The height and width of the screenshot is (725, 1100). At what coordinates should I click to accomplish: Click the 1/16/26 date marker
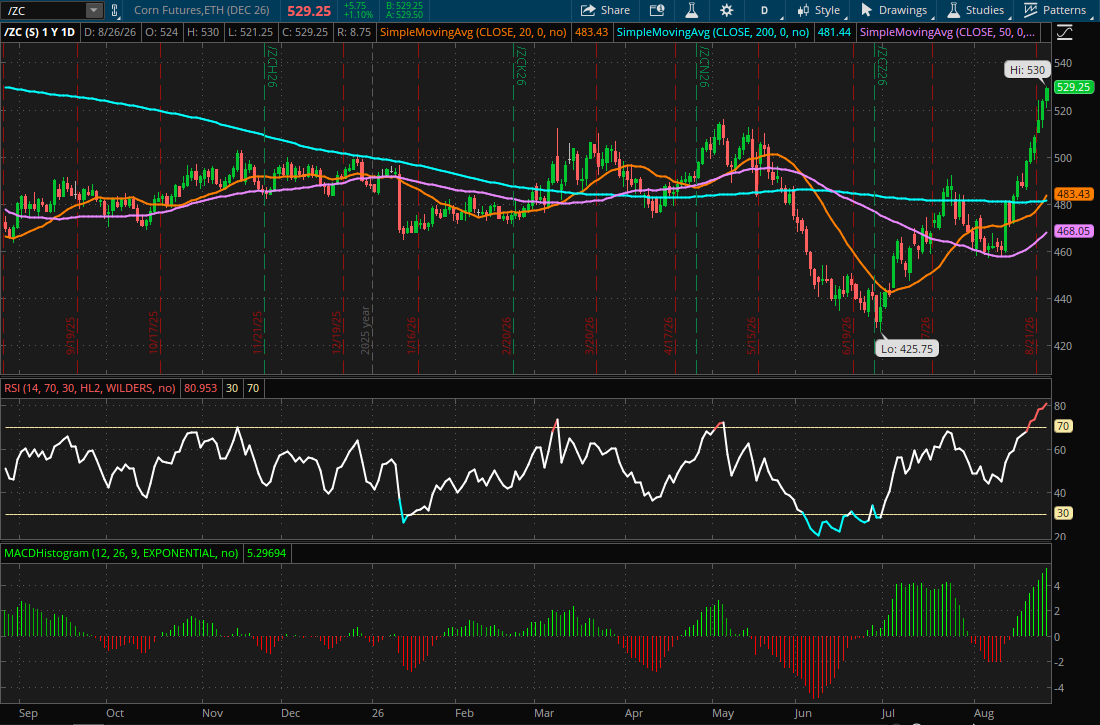click(x=412, y=335)
